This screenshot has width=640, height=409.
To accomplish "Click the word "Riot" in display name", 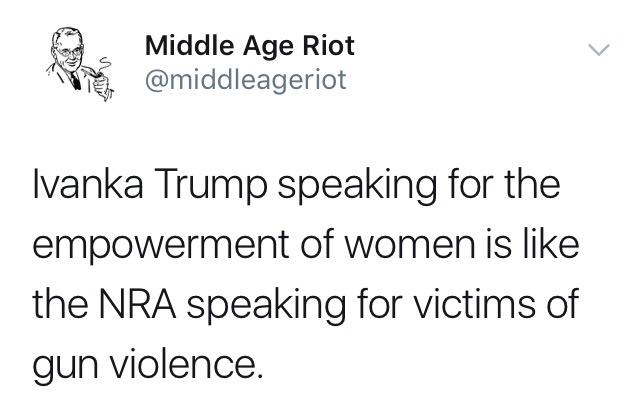I will (x=328, y=45).
